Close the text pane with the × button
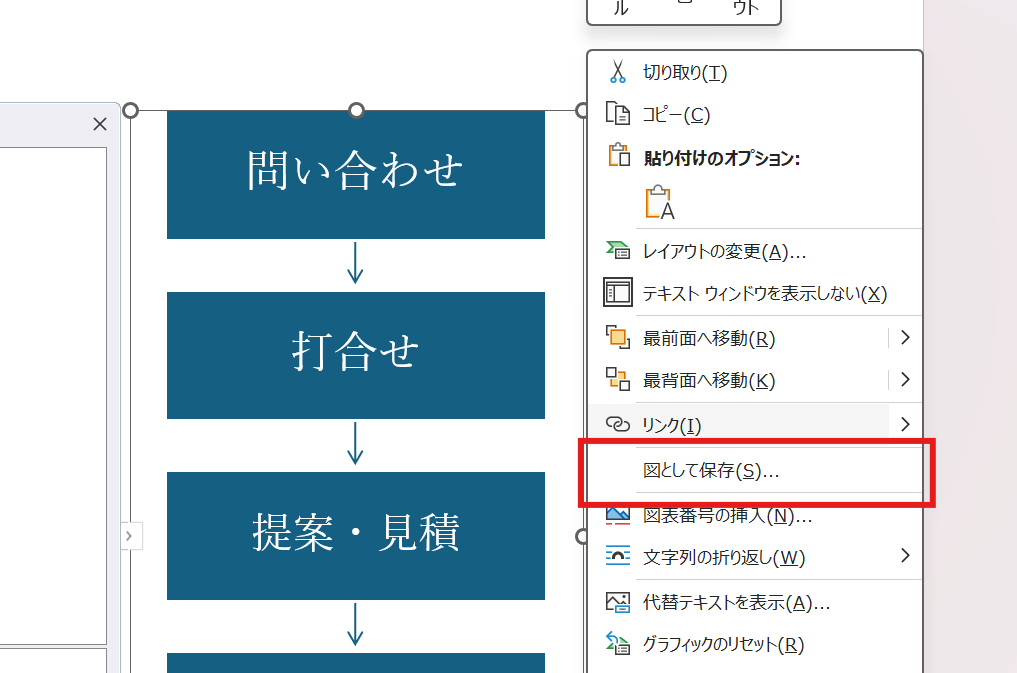This screenshot has width=1017, height=673. pyautogui.click(x=99, y=123)
